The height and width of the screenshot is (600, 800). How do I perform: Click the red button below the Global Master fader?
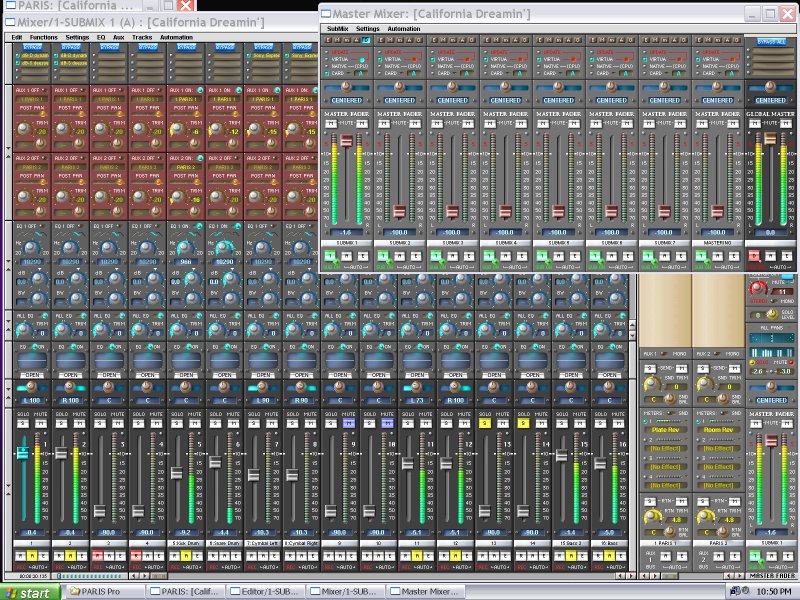pos(754,256)
